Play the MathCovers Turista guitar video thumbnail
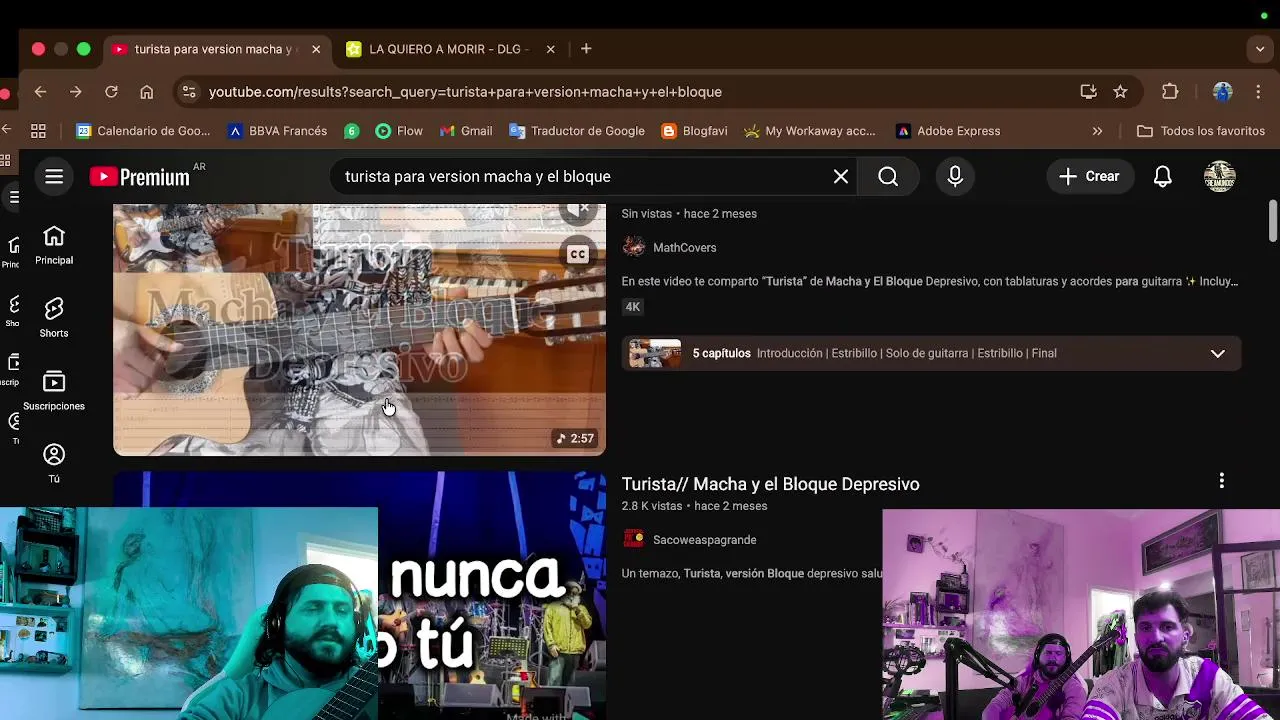The height and width of the screenshot is (720, 1280). [359, 330]
